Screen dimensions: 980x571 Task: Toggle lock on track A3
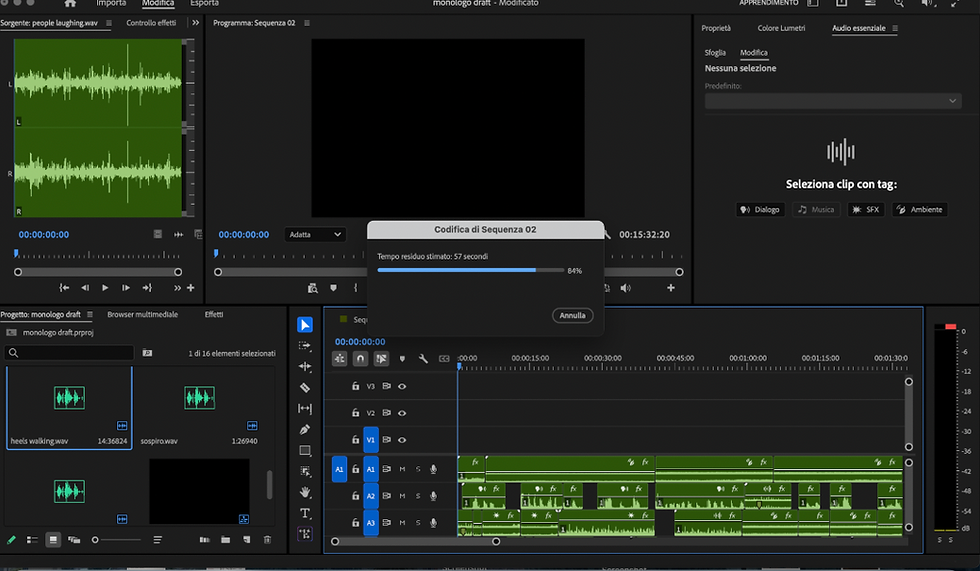coord(355,522)
